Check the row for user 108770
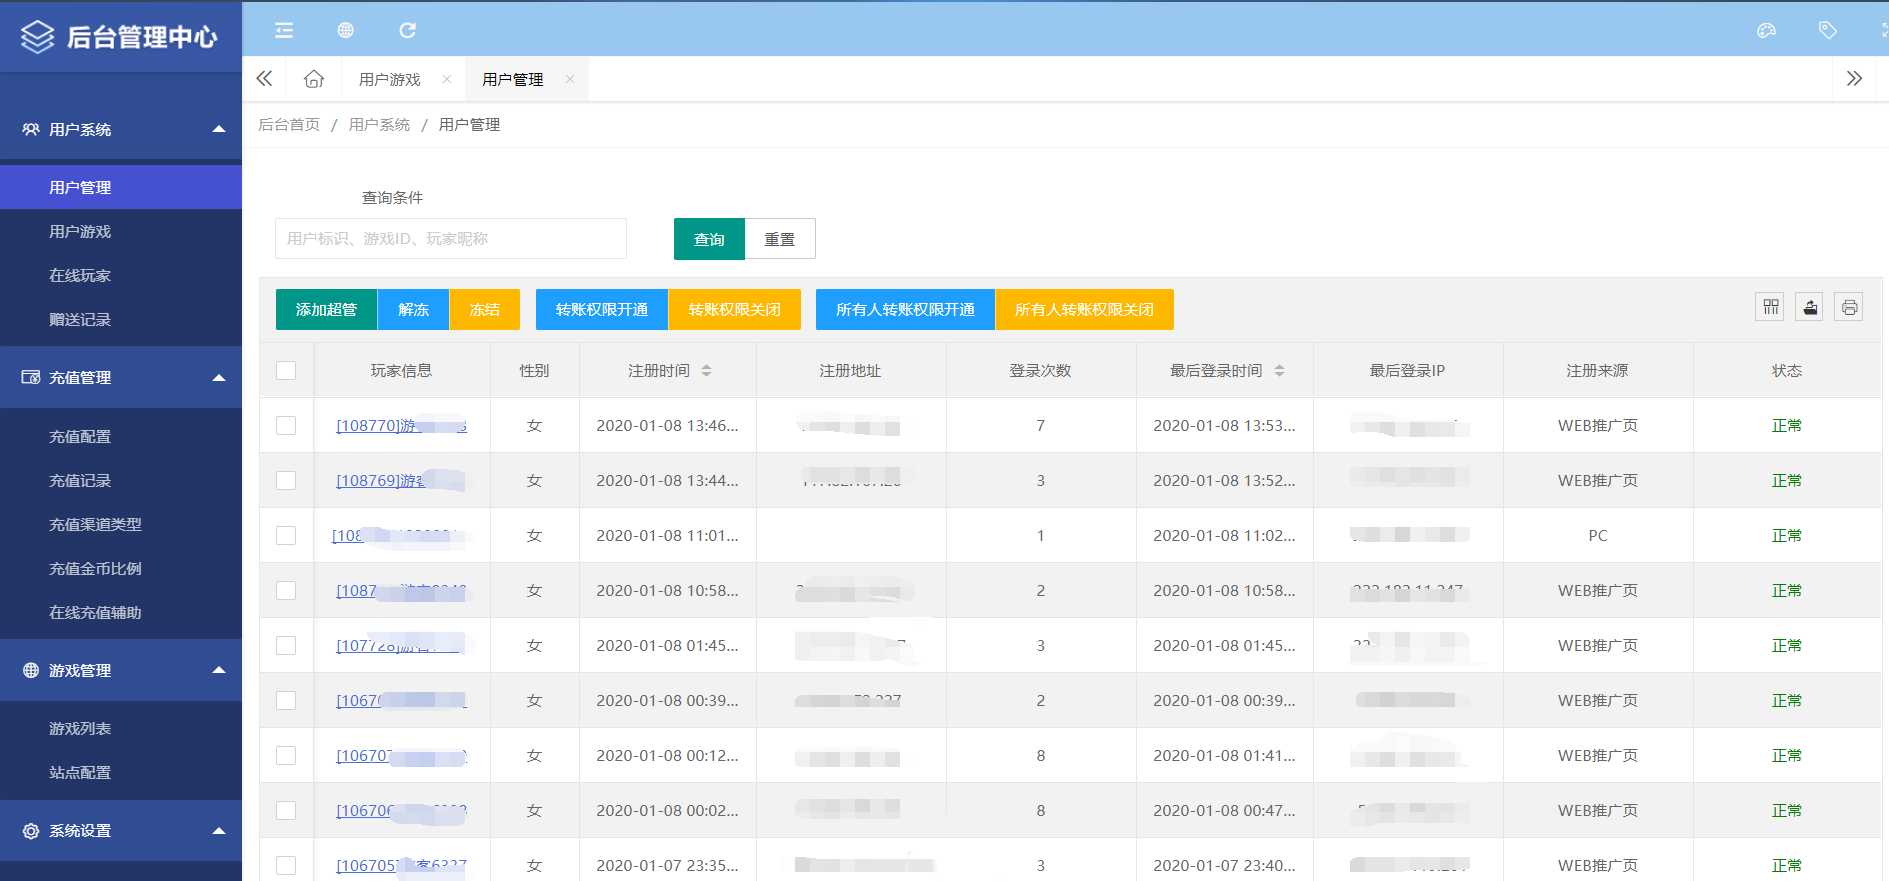 (286, 426)
